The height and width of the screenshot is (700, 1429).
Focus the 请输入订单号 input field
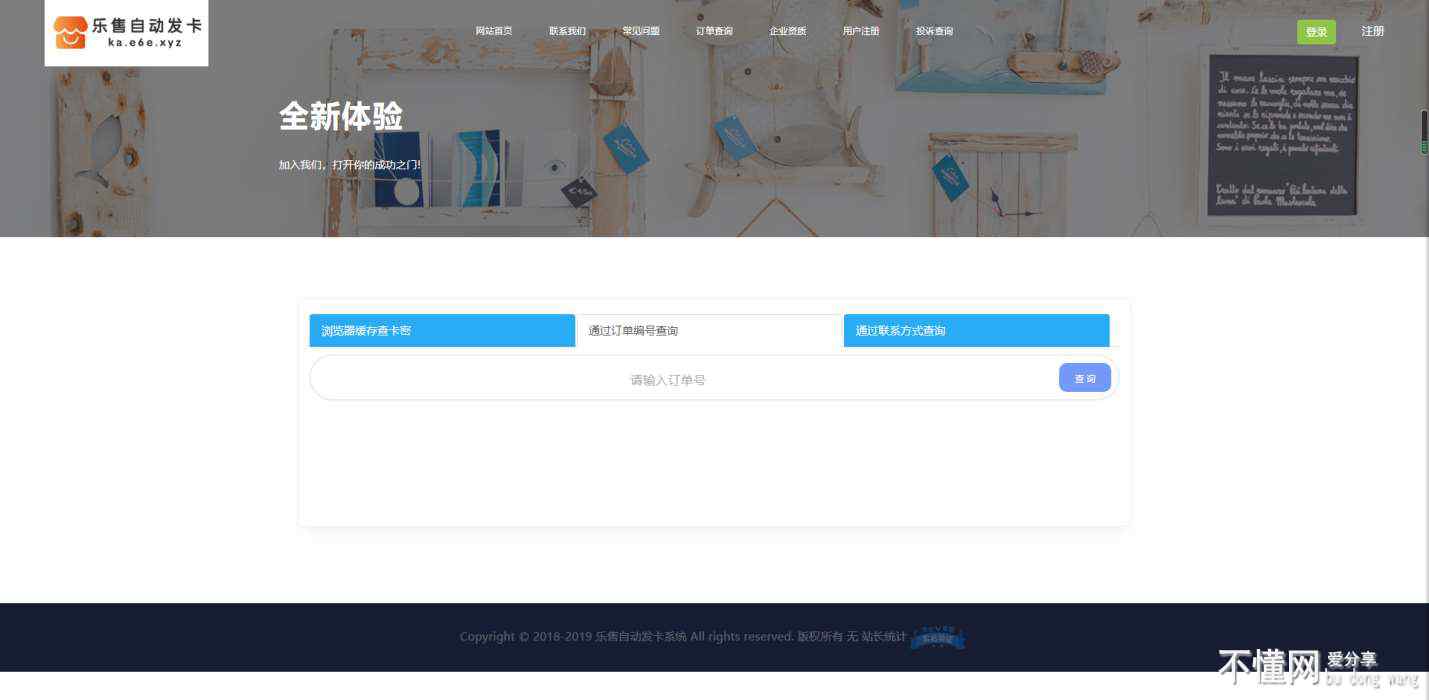pos(668,380)
